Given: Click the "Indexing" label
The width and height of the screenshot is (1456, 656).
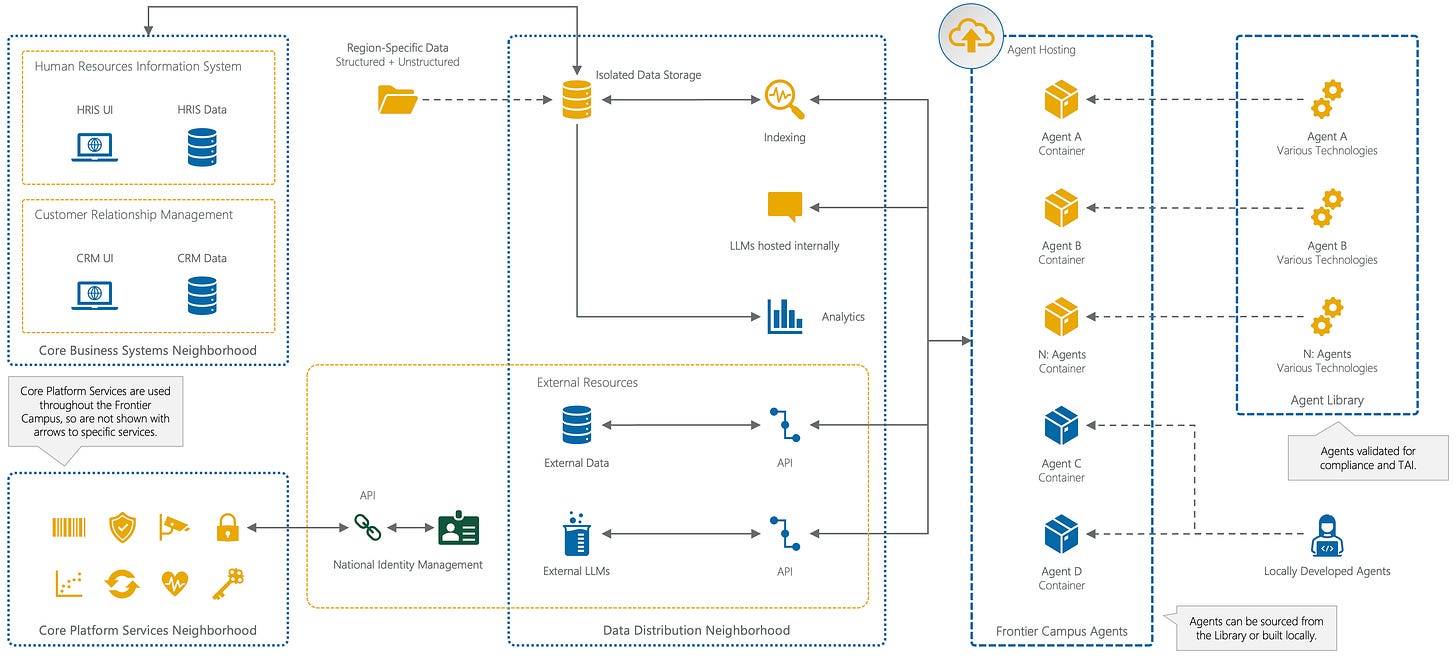Looking at the screenshot, I should tap(784, 138).
